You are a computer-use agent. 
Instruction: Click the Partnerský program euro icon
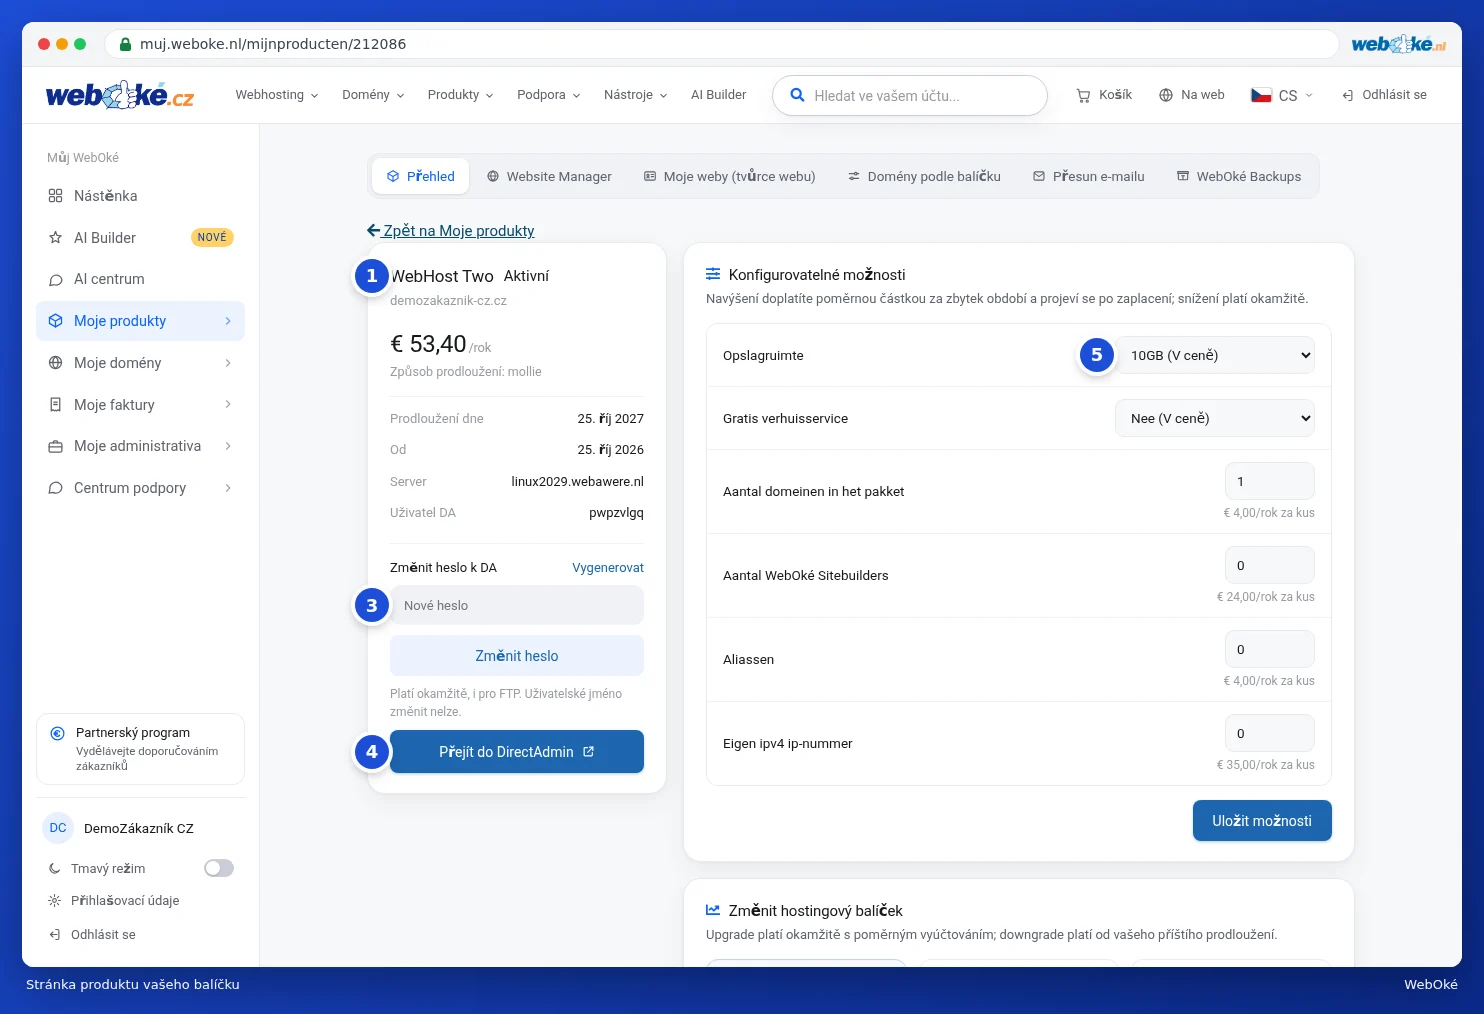pos(58,733)
